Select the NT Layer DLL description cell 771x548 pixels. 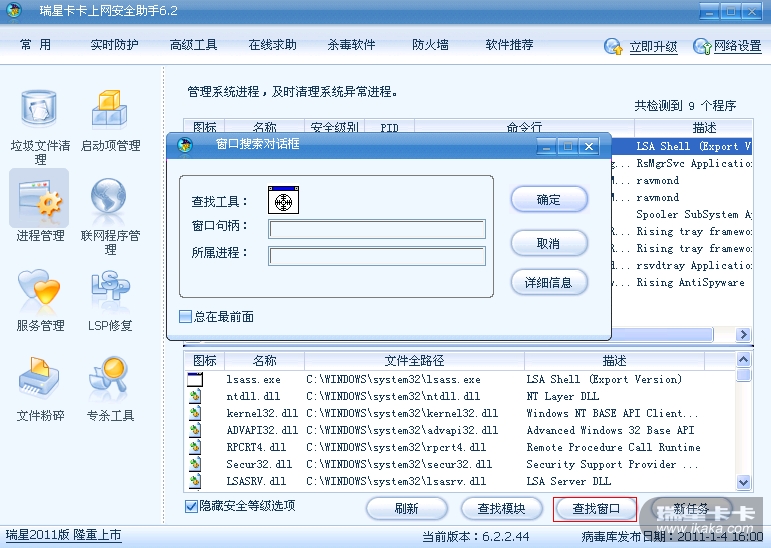pos(563,396)
